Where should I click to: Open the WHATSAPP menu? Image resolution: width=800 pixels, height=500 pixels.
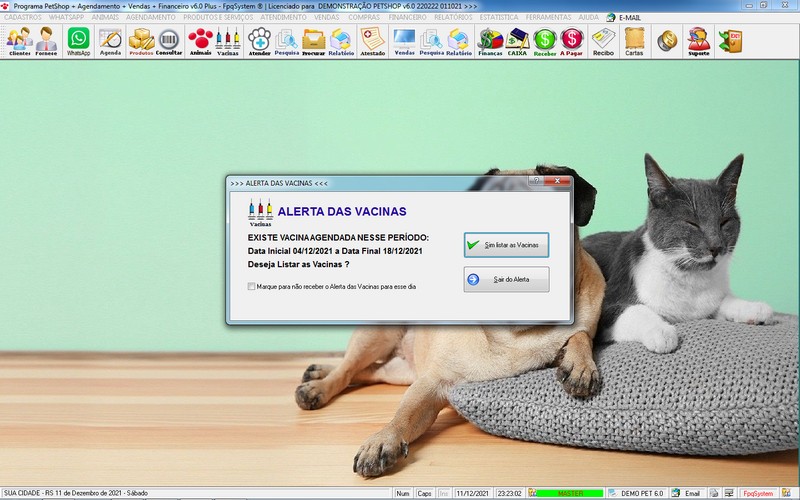(x=66, y=17)
